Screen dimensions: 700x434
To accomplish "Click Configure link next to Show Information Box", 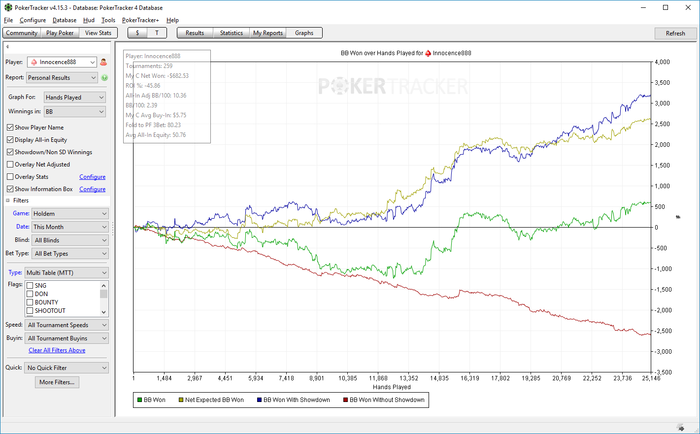I will [x=92, y=189].
